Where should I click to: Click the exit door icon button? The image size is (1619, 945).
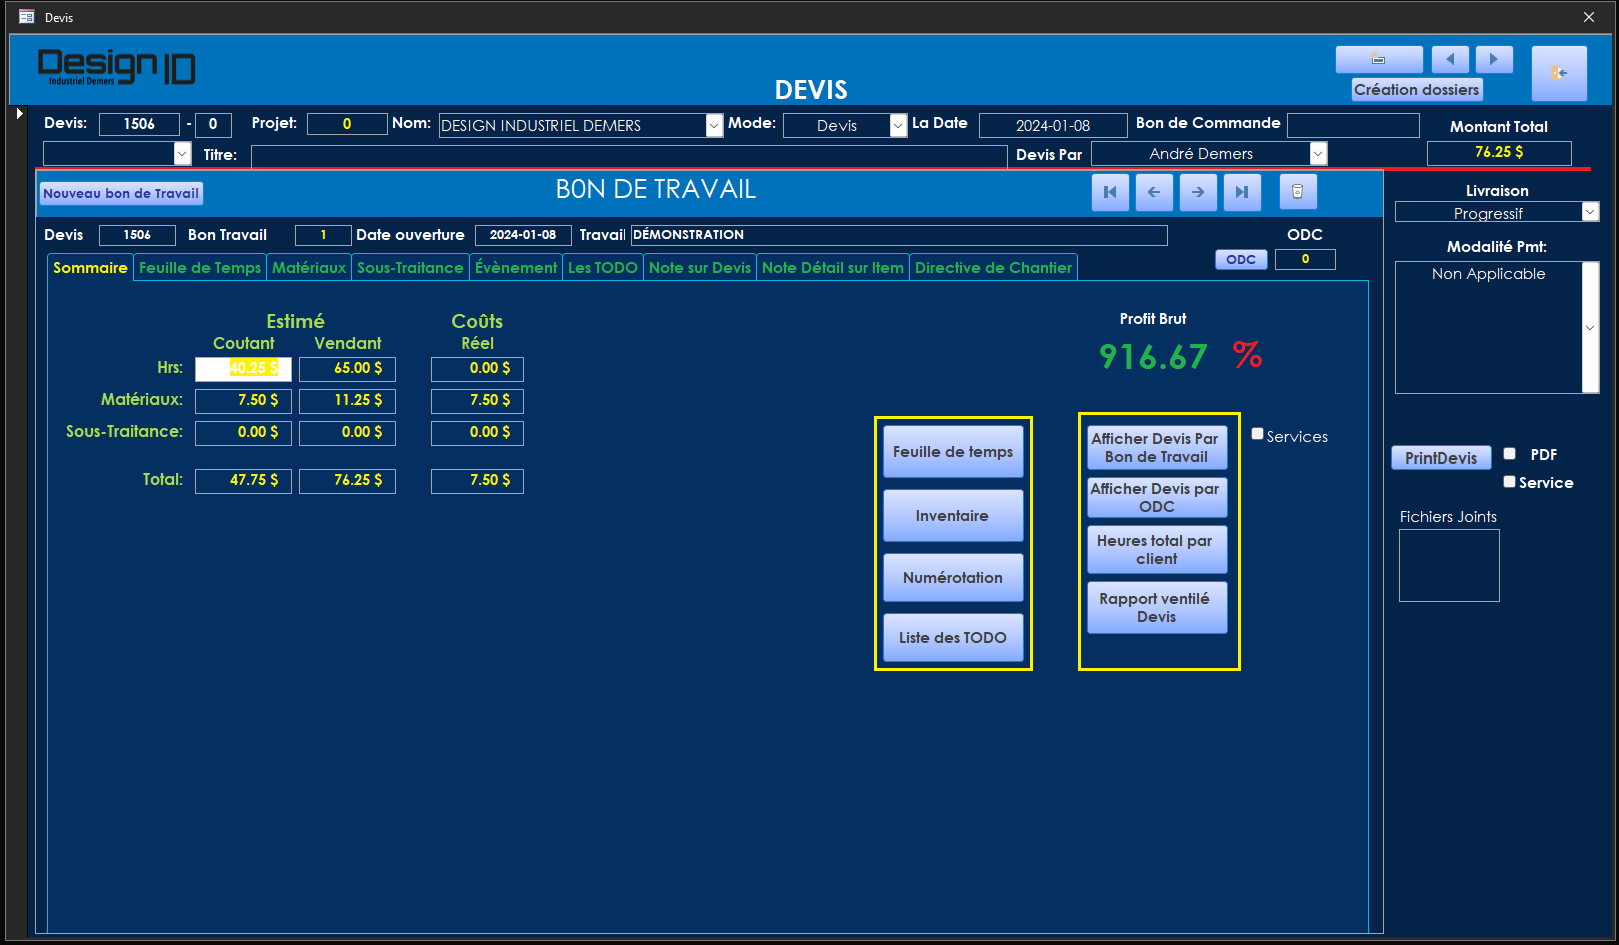[1558, 73]
